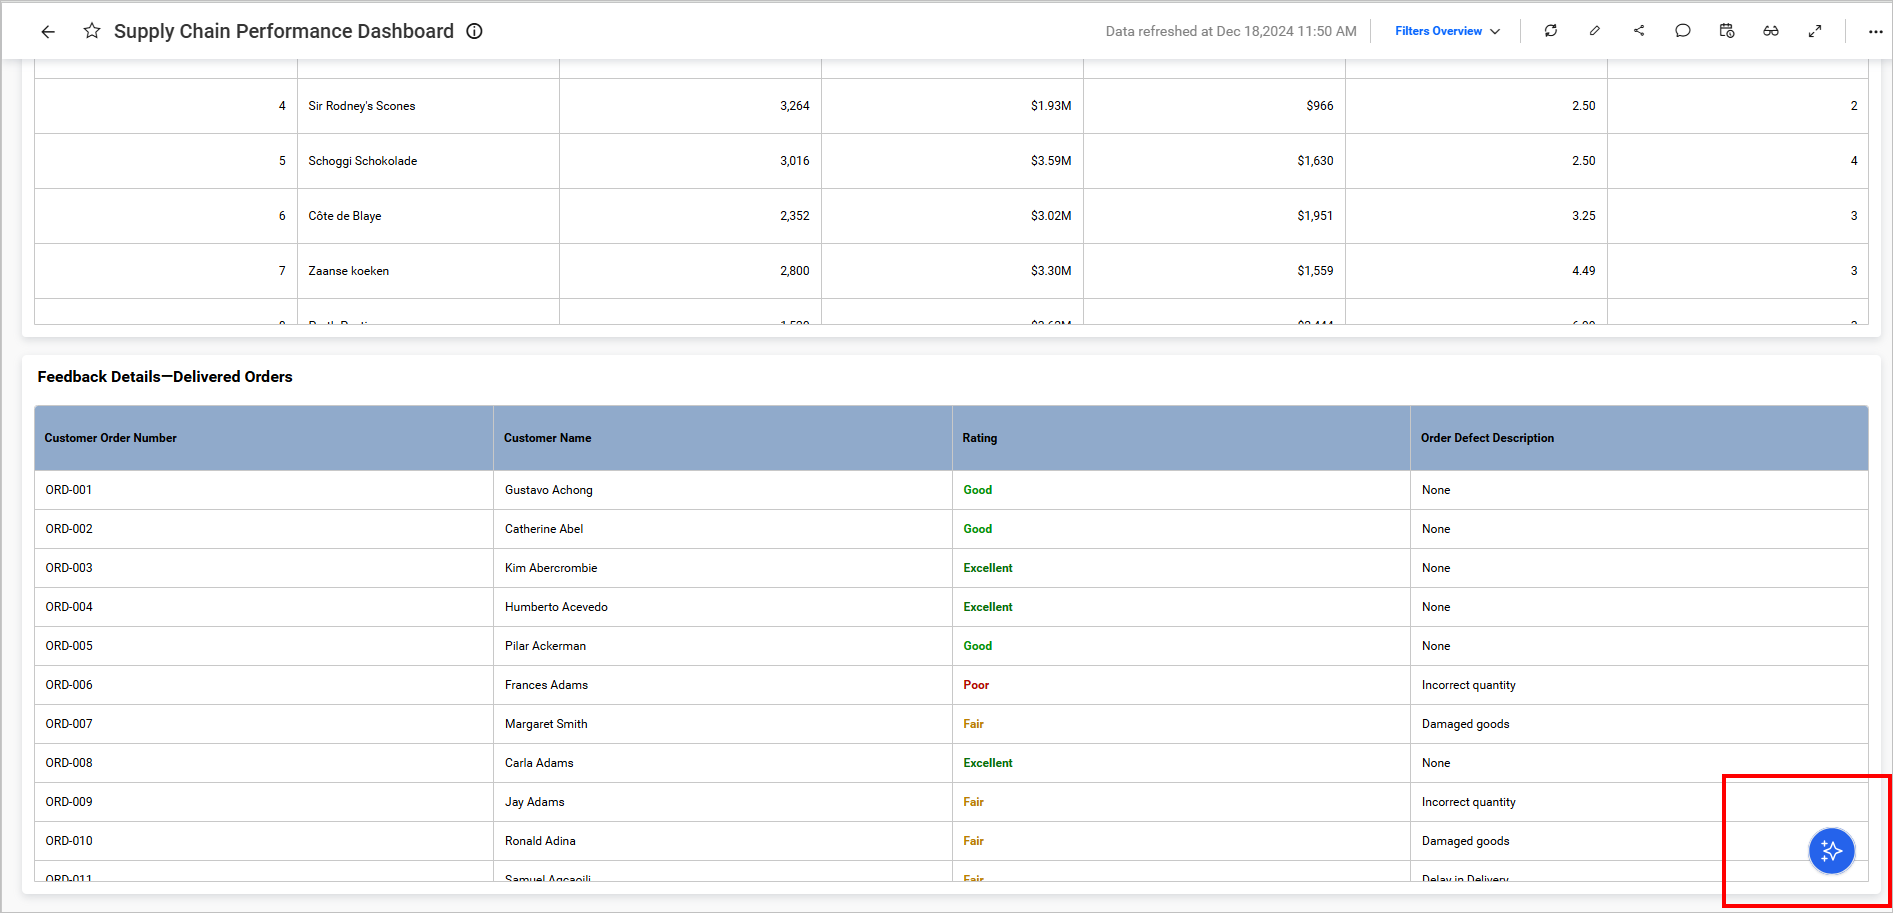Open the AI assistant floating button
Screen dimensions: 1893x913
[1831, 851]
